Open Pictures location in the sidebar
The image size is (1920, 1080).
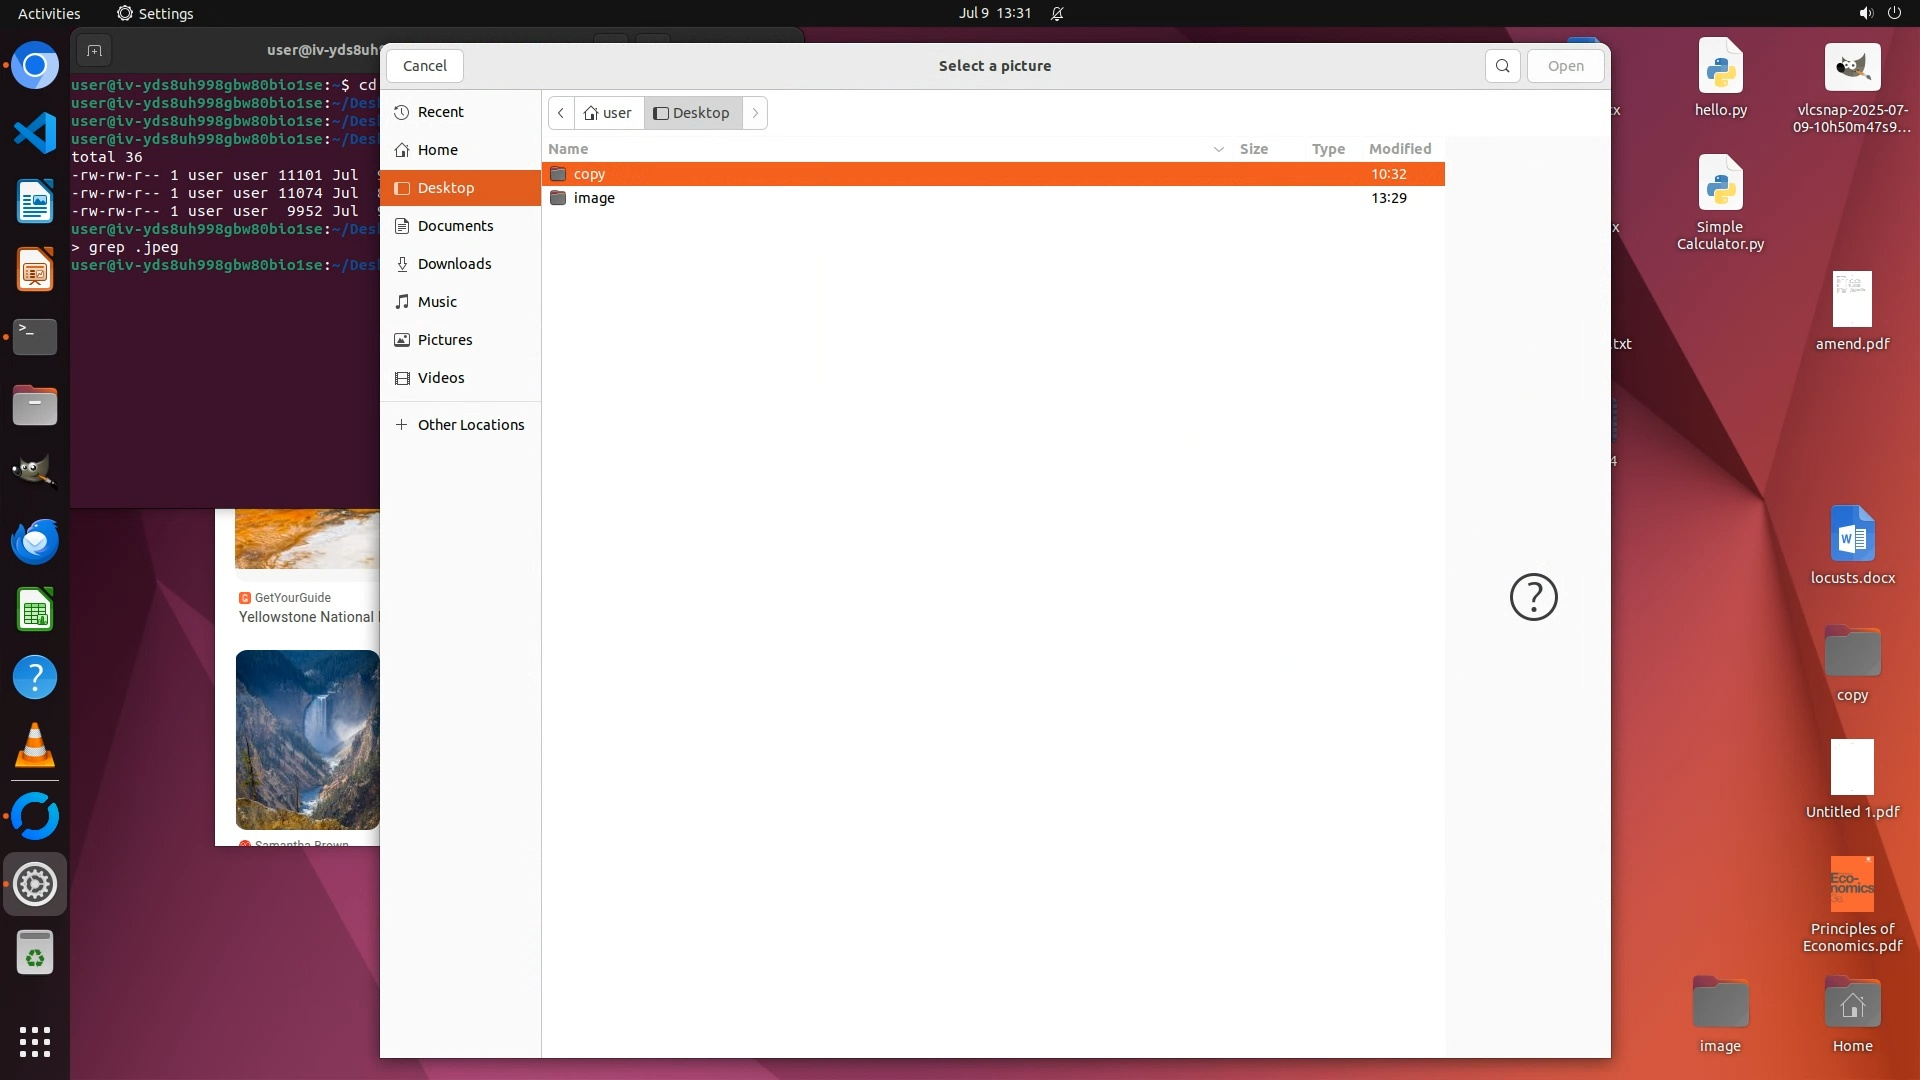coord(444,340)
